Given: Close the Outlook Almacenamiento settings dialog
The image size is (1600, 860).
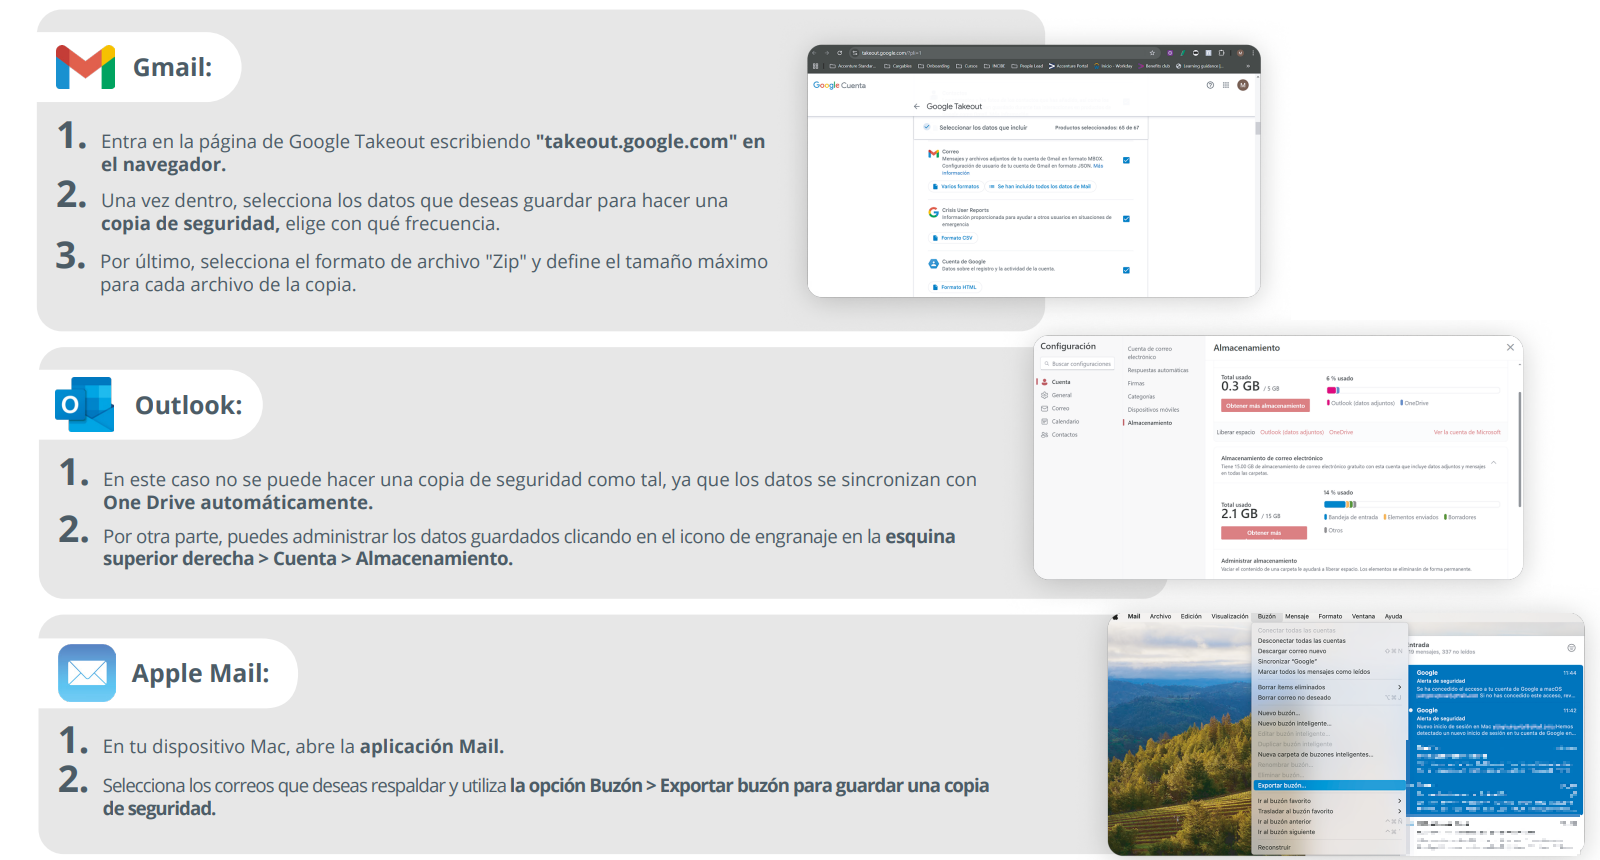Looking at the screenshot, I should [x=1510, y=347].
